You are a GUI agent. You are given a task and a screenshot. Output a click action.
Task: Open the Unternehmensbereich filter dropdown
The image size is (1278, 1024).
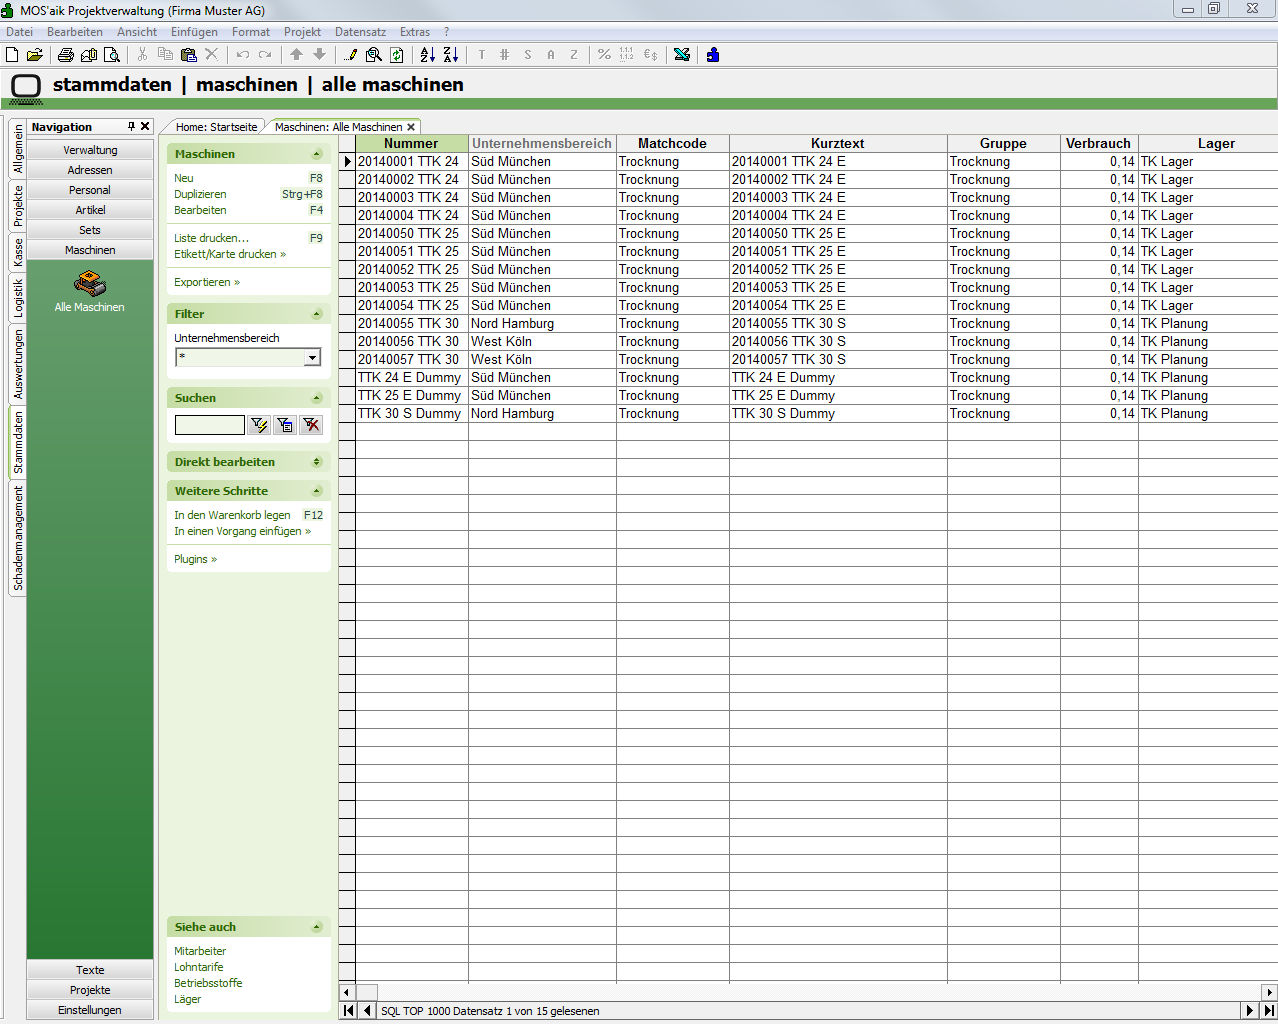click(312, 358)
